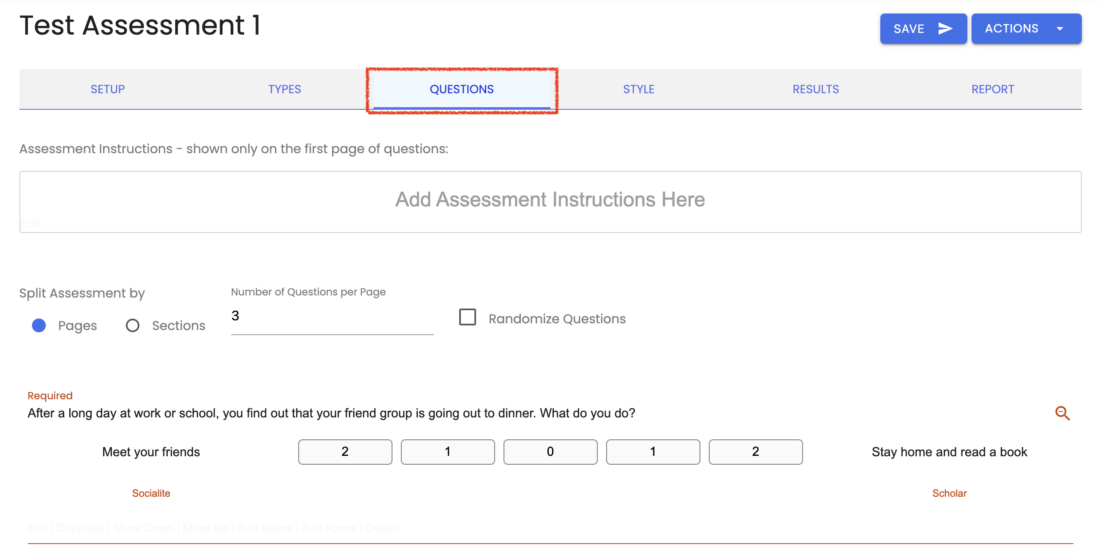Open the Results tab
Screen dimensions: 1100x547
815,89
